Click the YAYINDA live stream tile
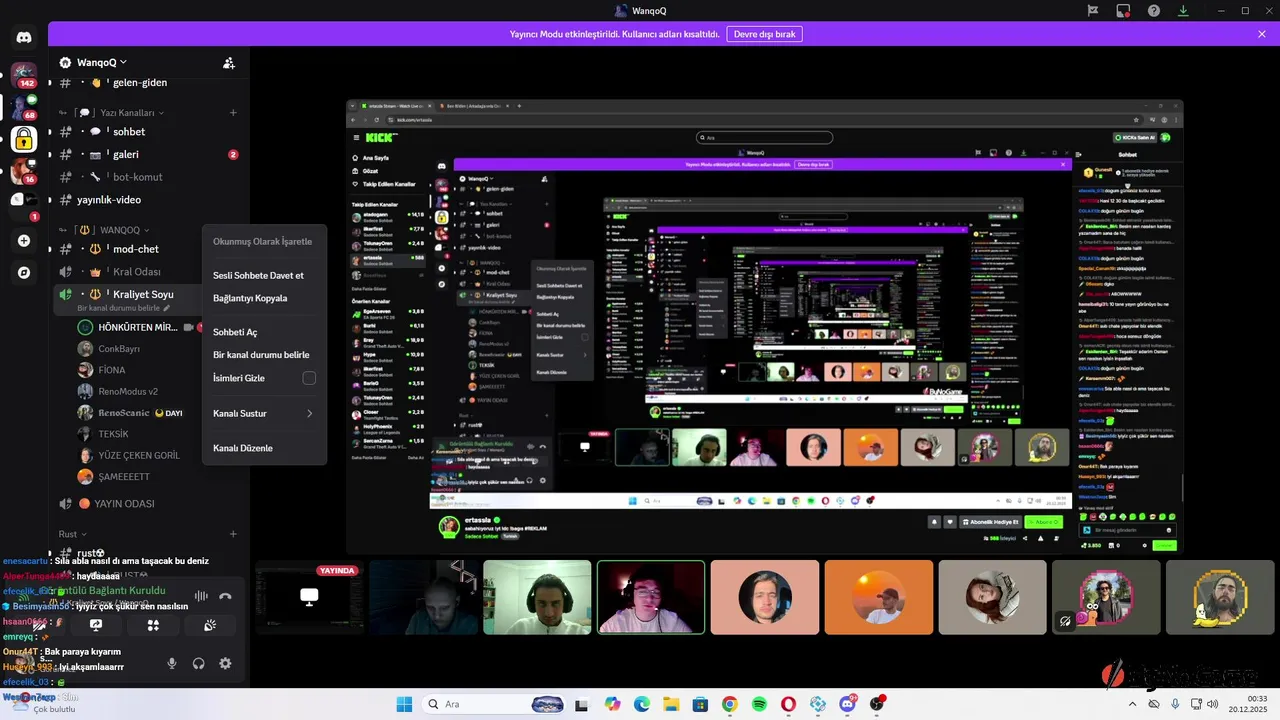The height and width of the screenshot is (720, 1280). (309, 597)
